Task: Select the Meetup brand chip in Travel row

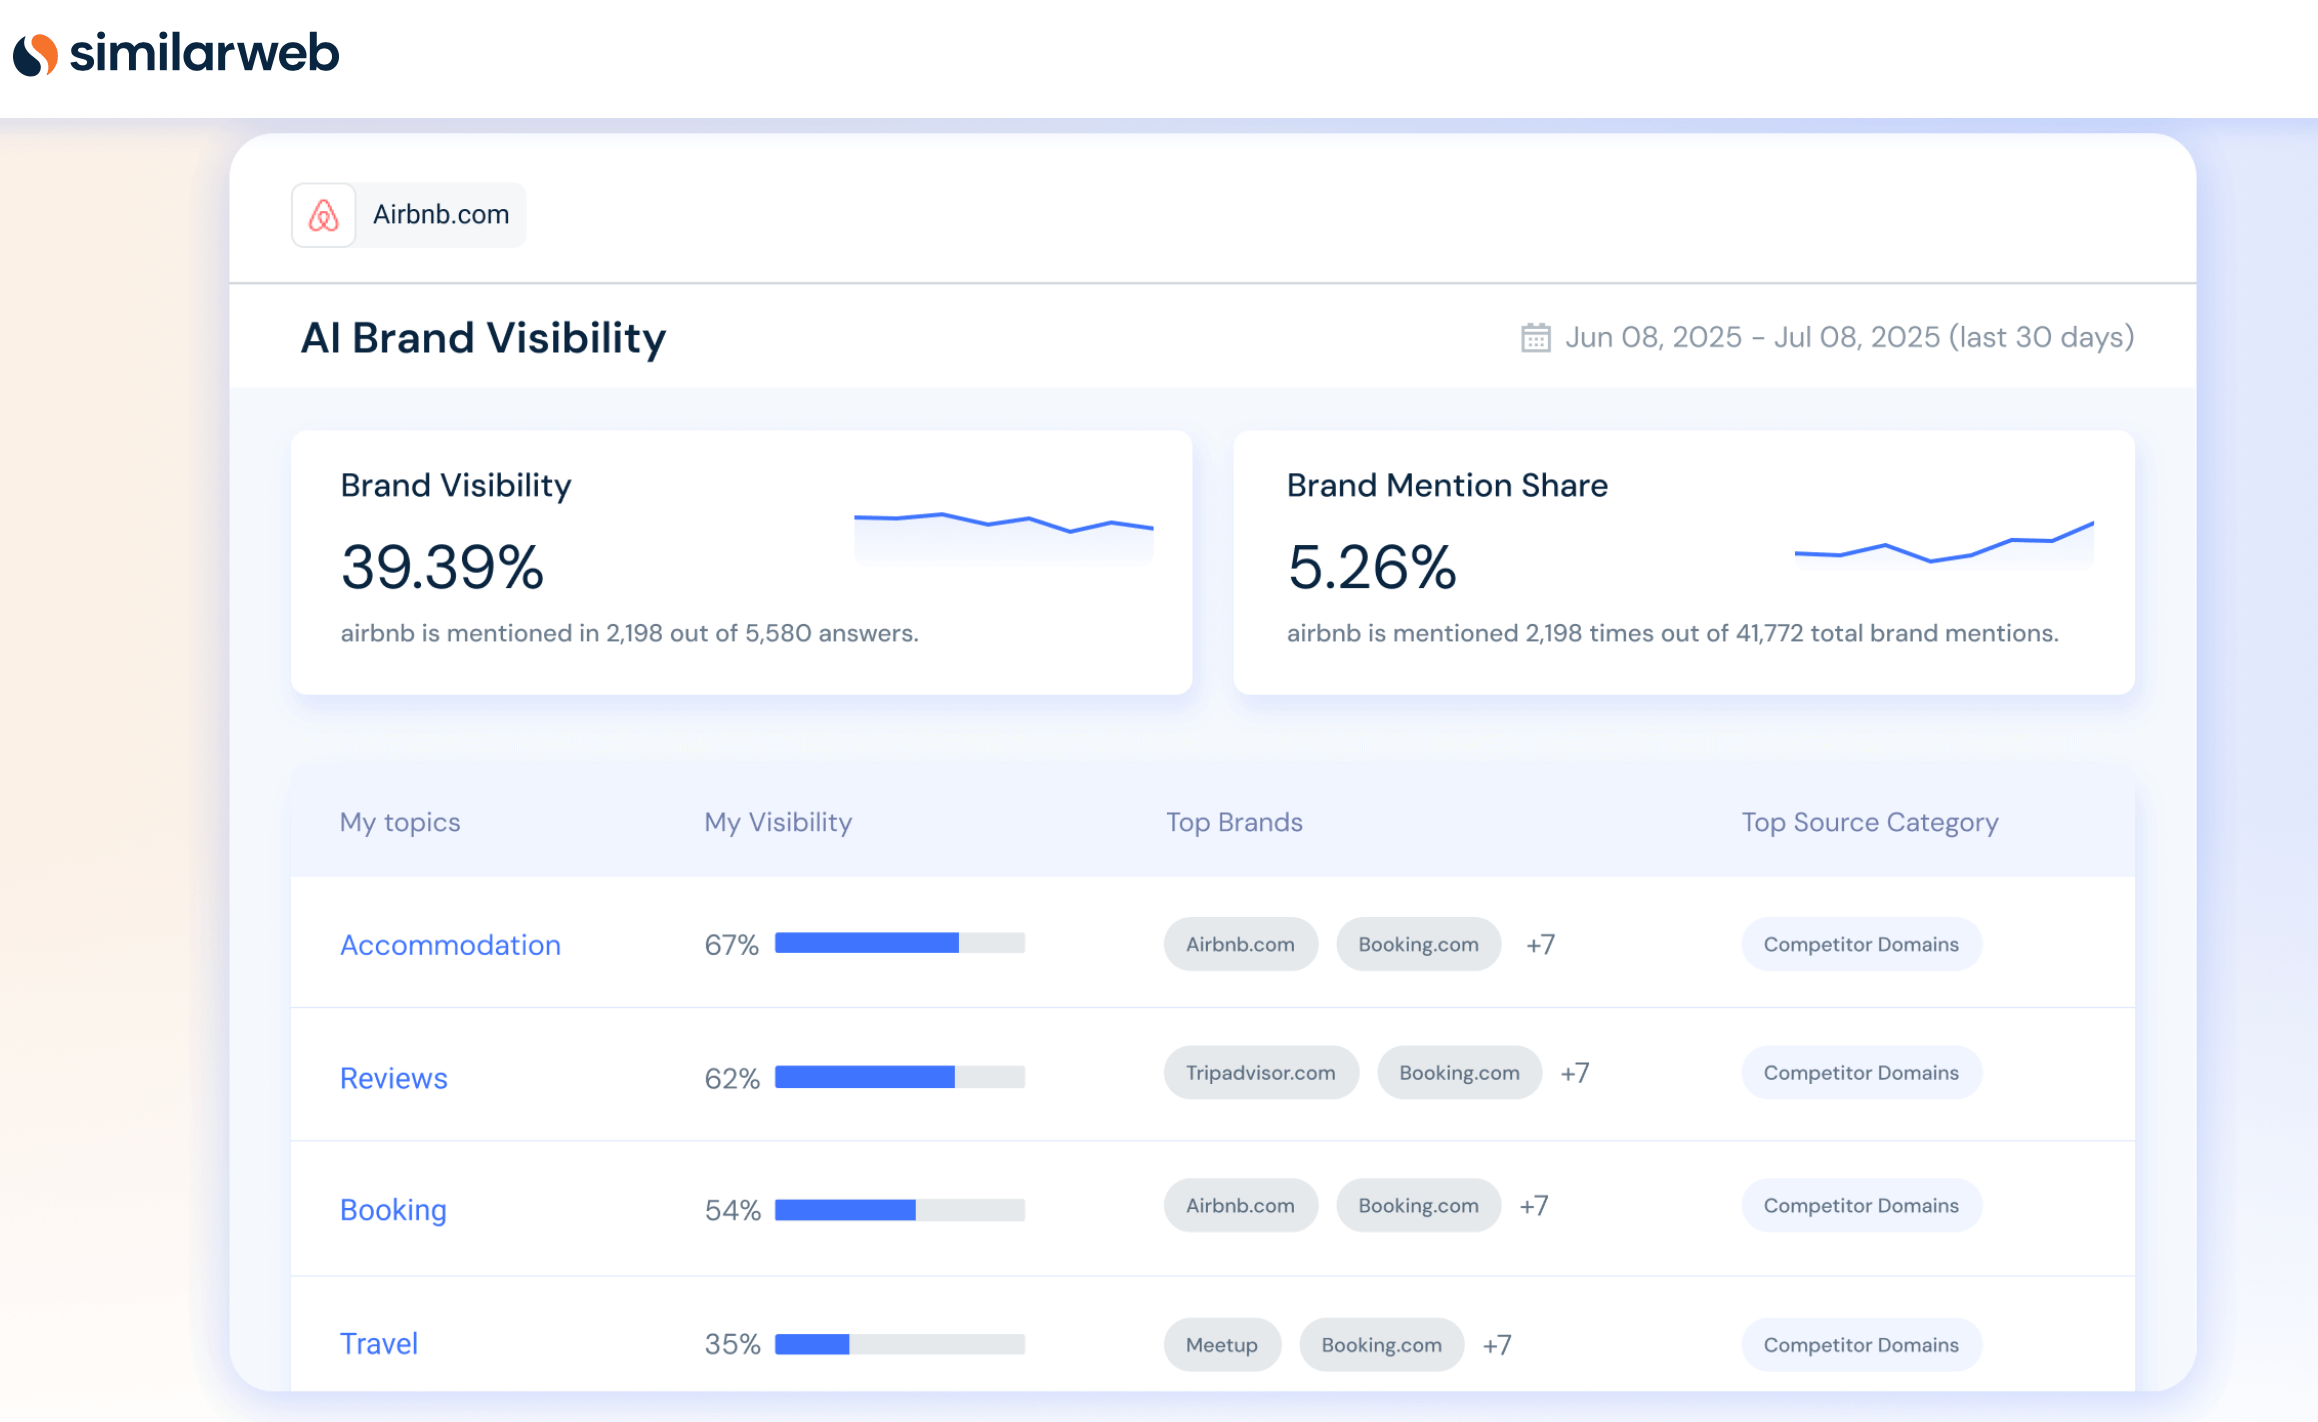Action: (1221, 1344)
